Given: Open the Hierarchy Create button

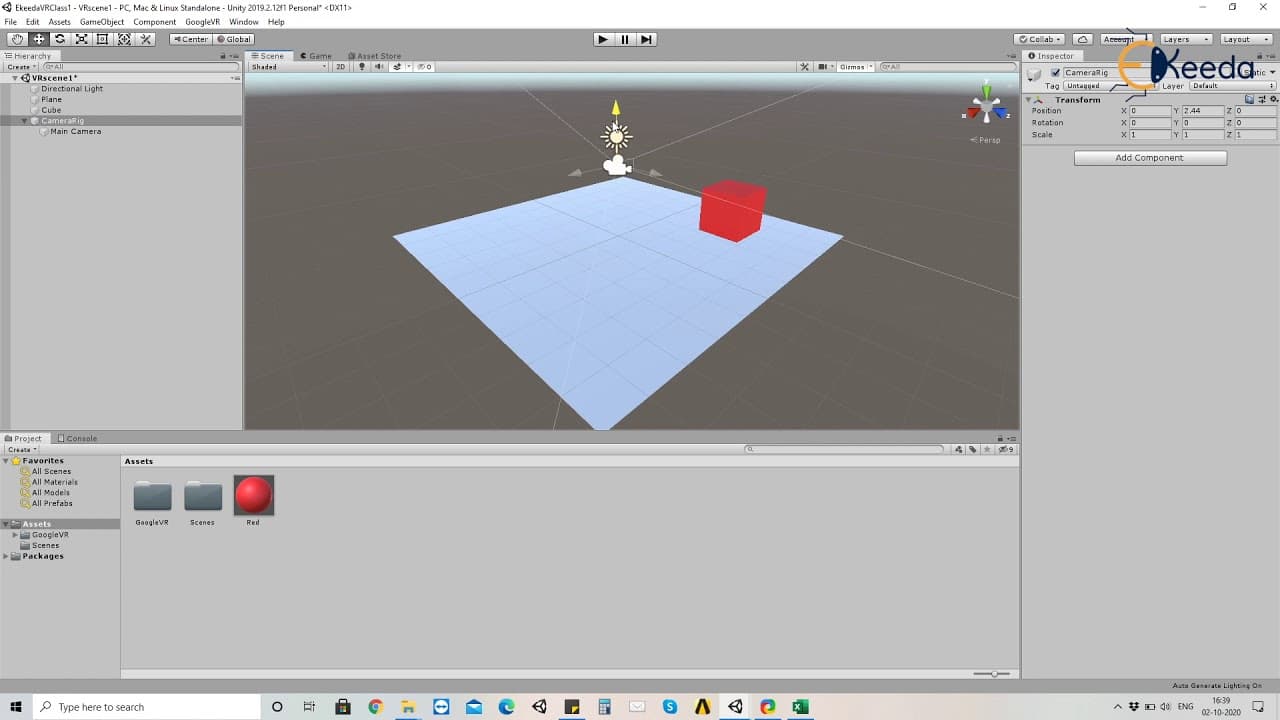Looking at the screenshot, I should pyautogui.click(x=20, y=67).
